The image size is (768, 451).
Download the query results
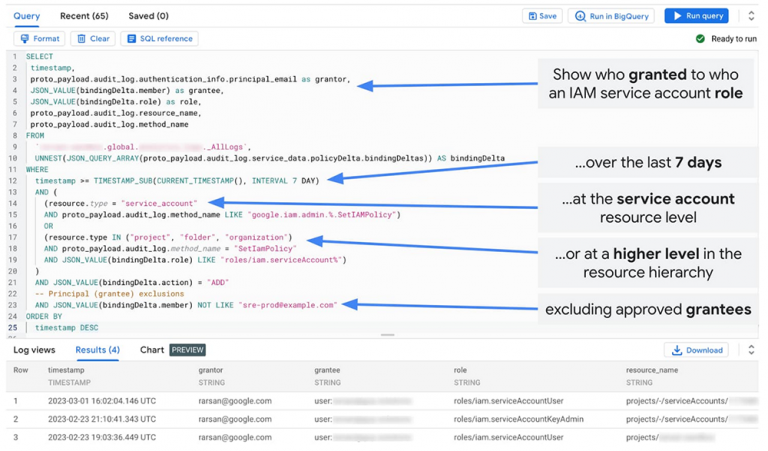click(x=697, y=350)
